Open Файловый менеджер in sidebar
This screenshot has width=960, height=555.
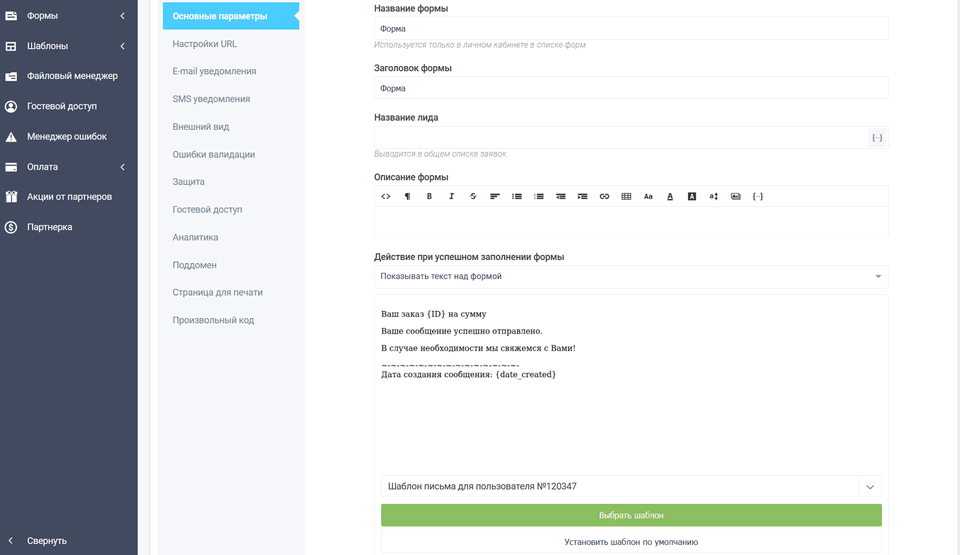[x=72, y=76]
